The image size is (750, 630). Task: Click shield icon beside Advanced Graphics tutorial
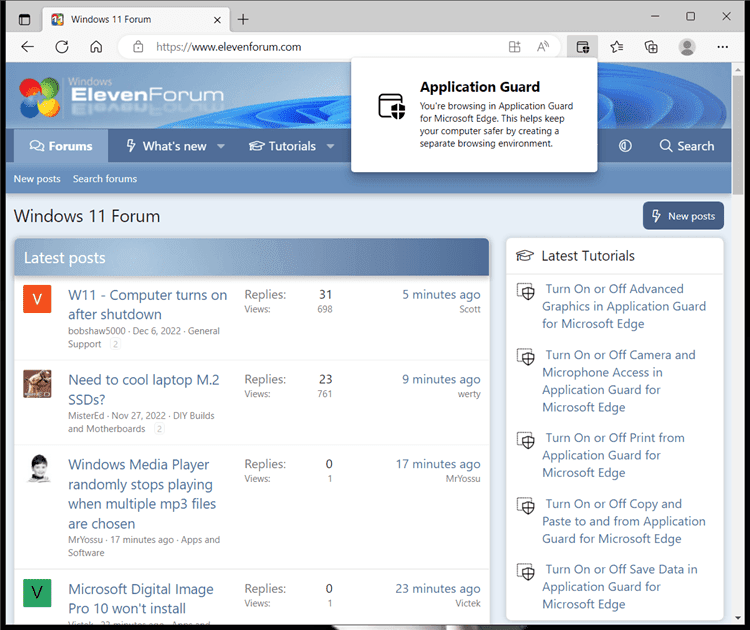click(x=526, y=291)
